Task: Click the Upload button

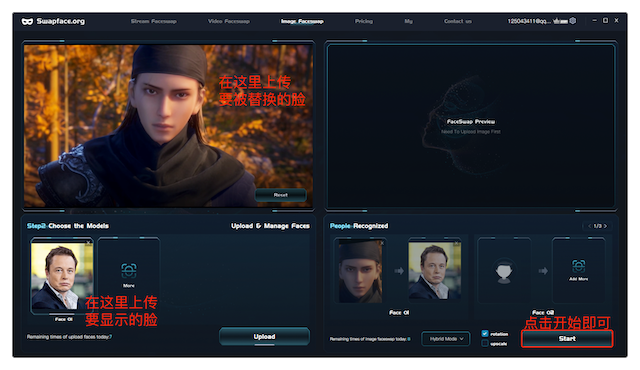Action: [x=264, y=337]
